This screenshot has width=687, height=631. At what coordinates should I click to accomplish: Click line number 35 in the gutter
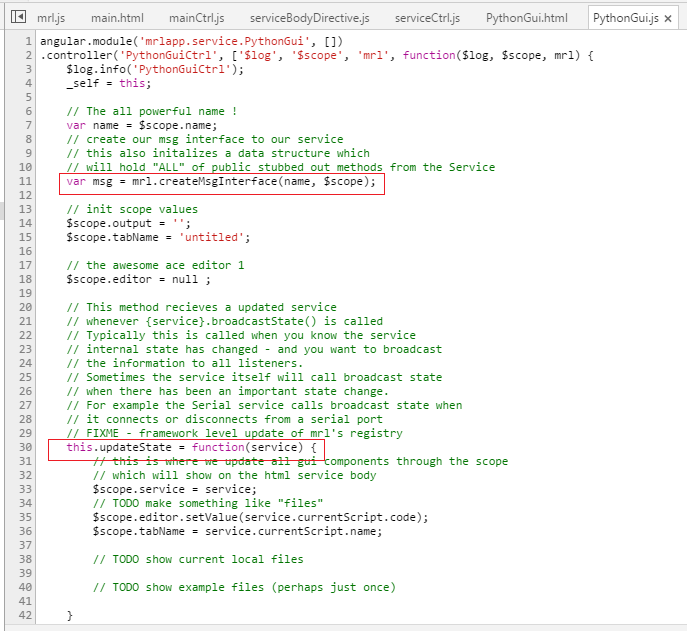(25, 518)
